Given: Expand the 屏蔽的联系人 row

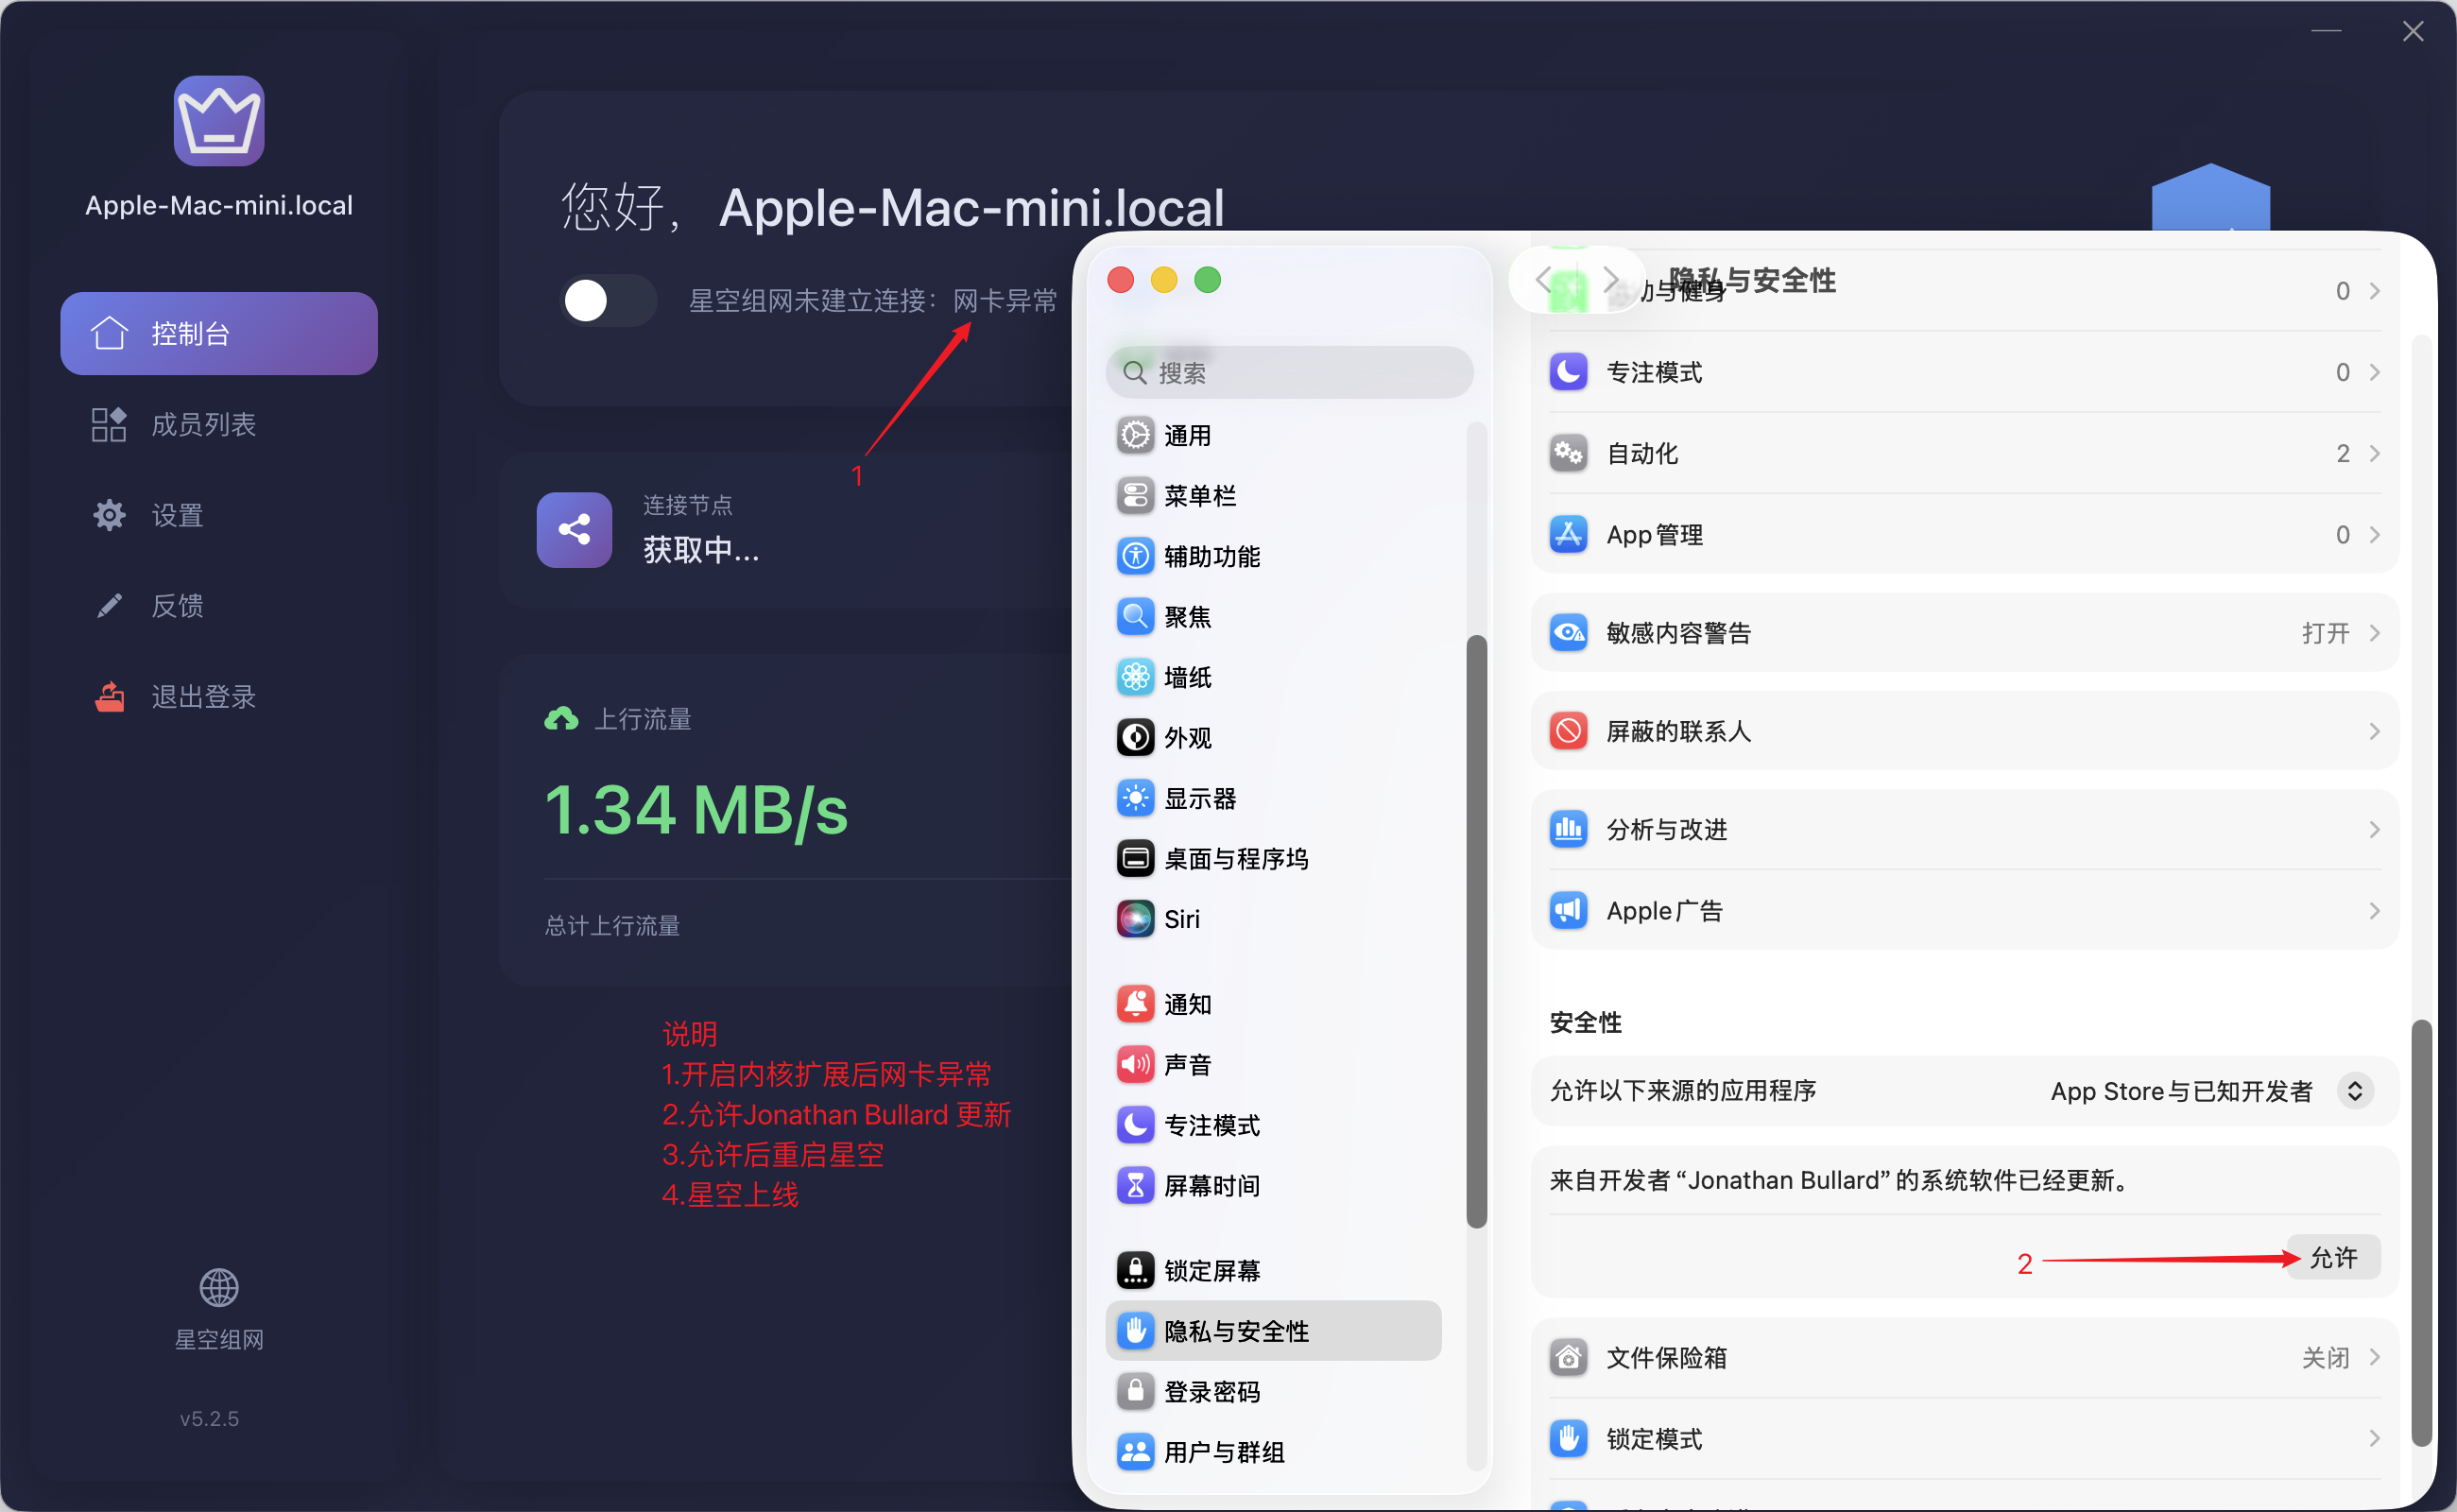Looking at the screenshot, I should [x=2374, y=731].
